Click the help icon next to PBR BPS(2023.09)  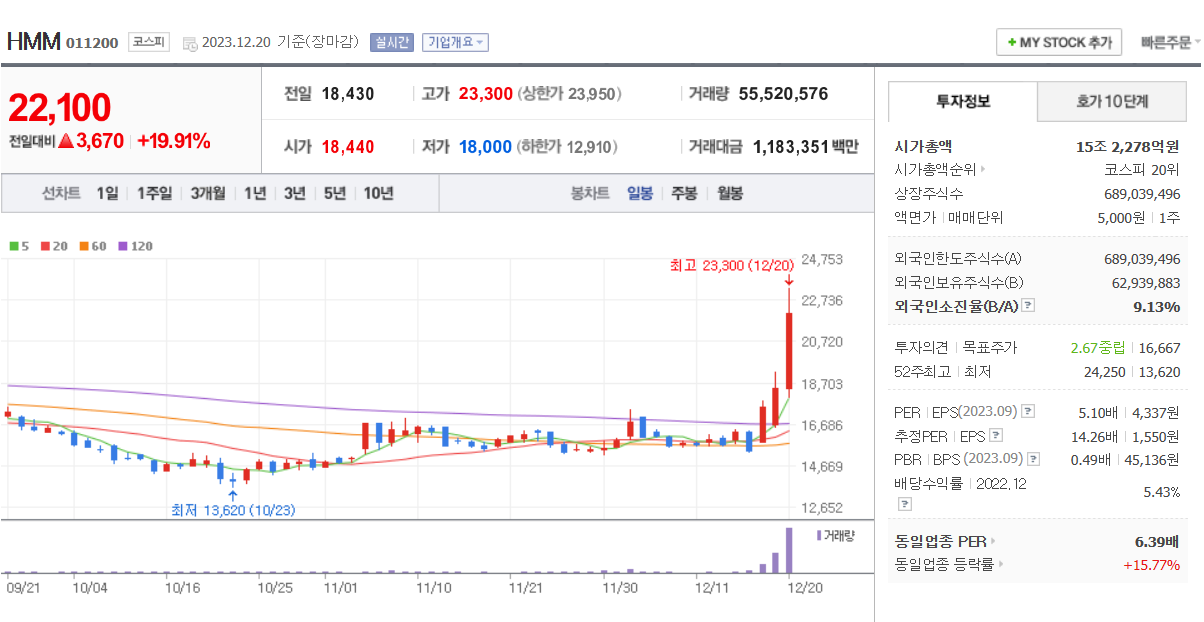pos(1033,460)
